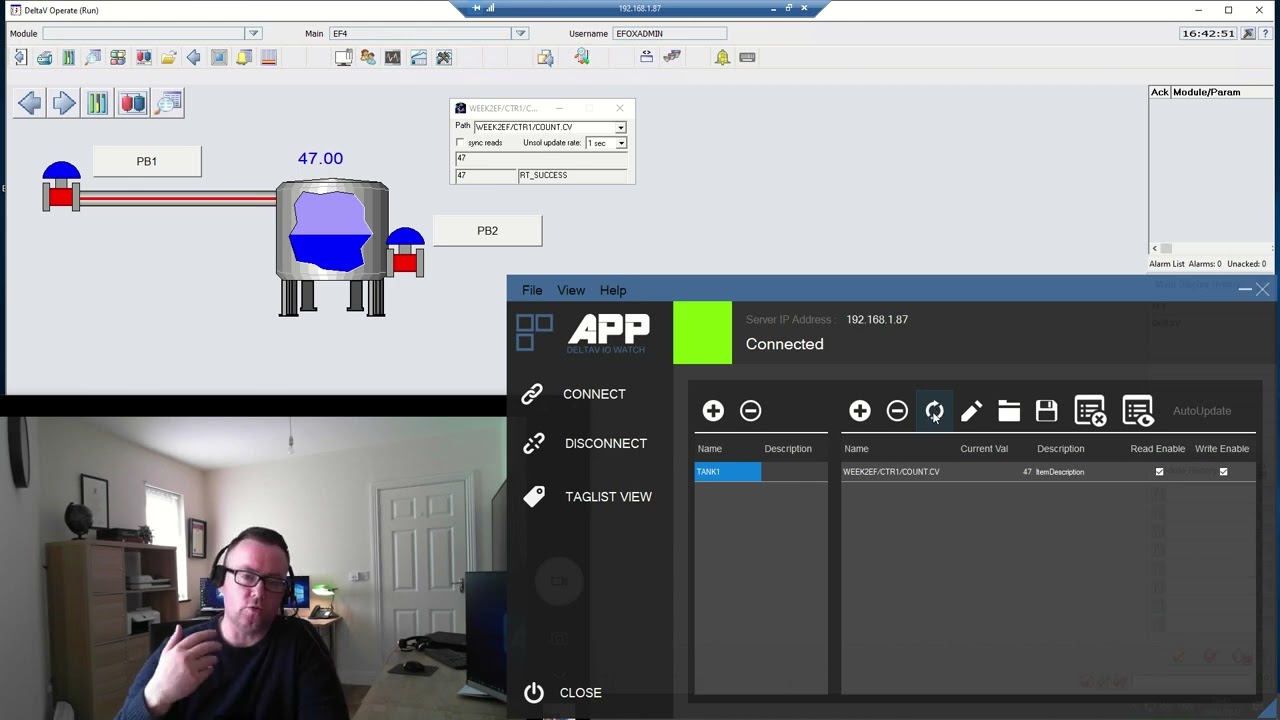This screenshot has width=1280, height=720.
Task: Add a tag with the right plus icon
Action: [860, 411]
